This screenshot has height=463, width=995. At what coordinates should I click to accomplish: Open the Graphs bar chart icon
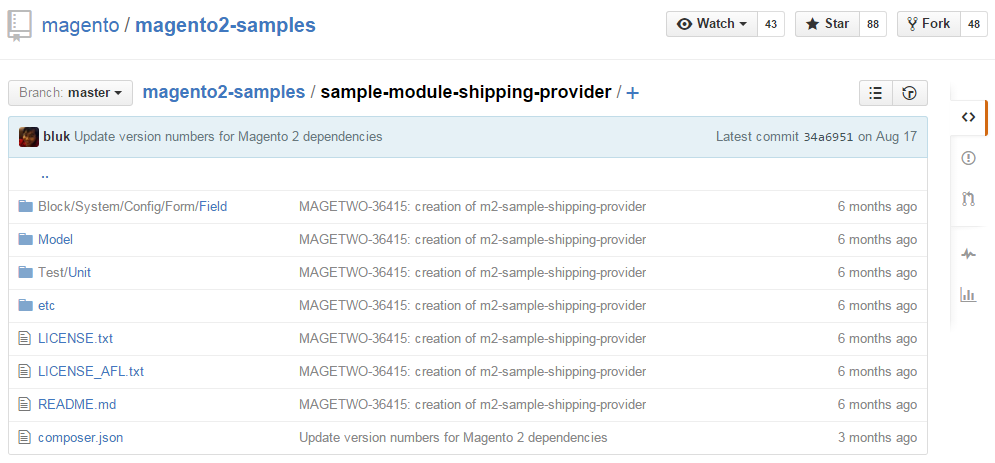pos(968,294)
